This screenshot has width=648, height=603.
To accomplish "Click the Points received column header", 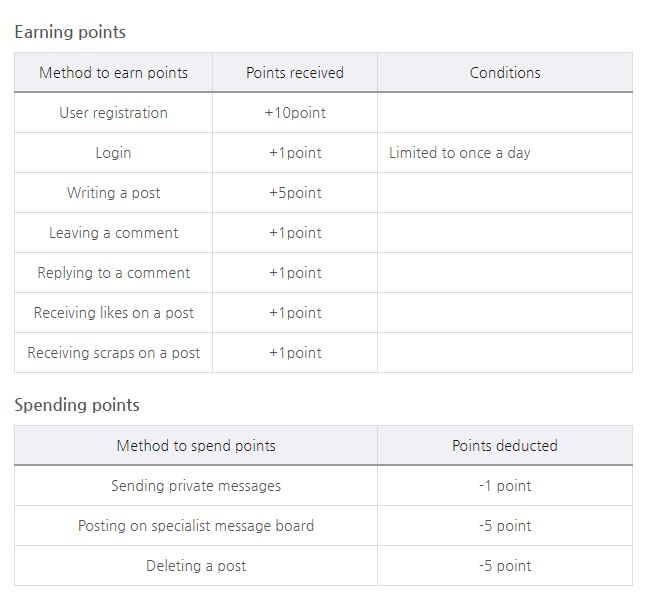I will [x=295, y=73].
